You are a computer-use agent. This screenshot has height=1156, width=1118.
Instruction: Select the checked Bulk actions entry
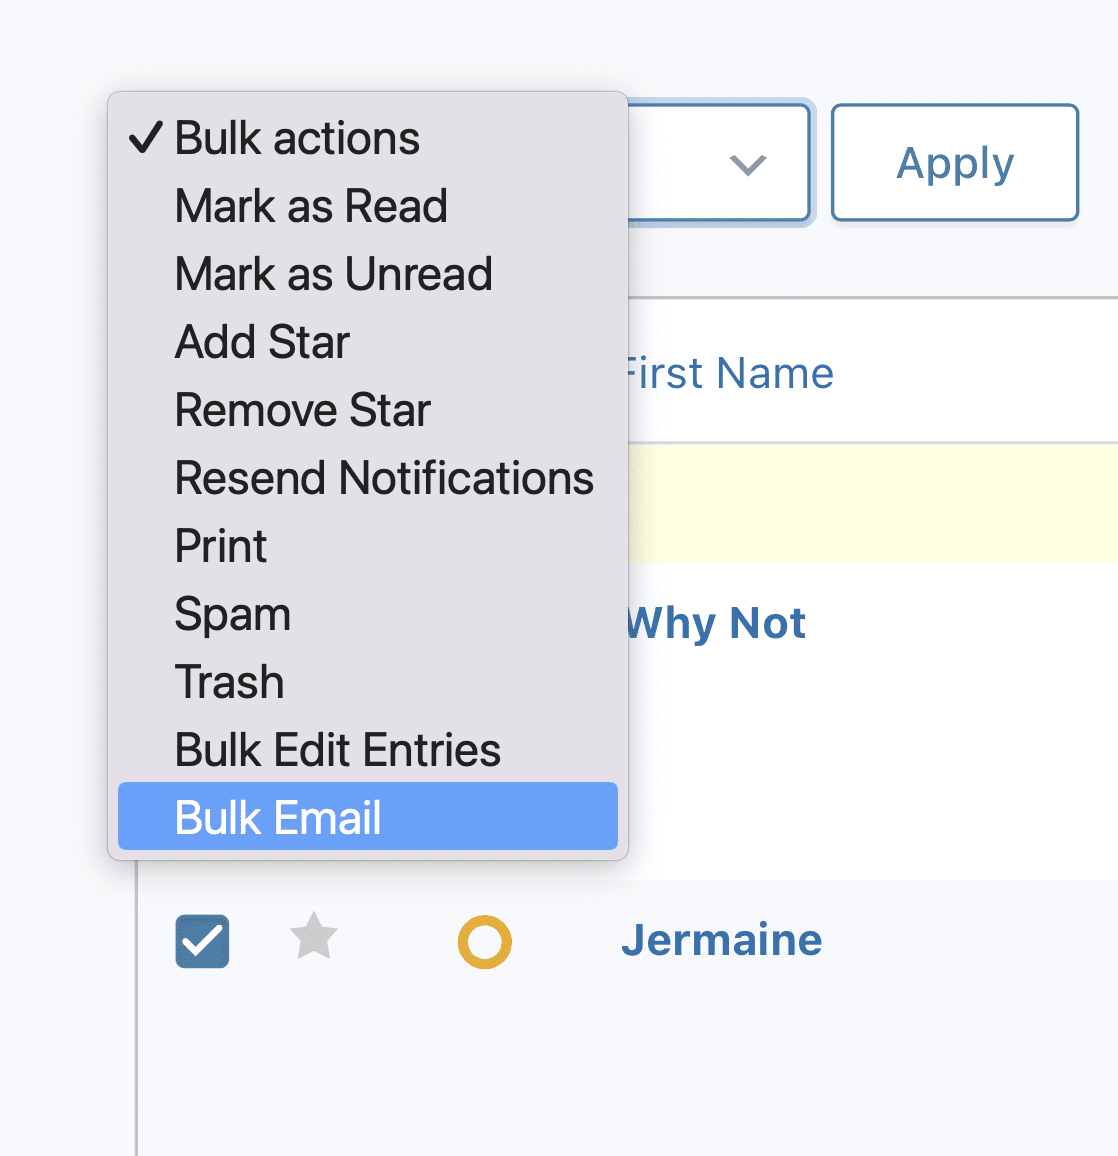[x=297, y=138]
